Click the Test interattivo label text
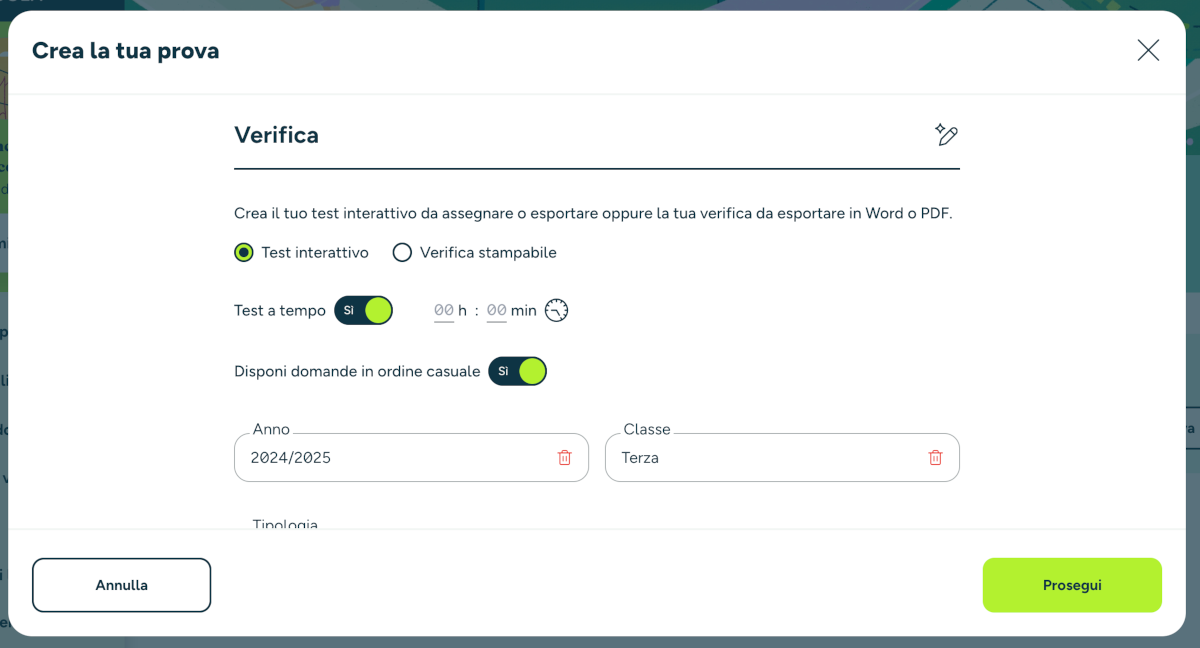This screenshot has width=1200, height=648. click(315, 253)
